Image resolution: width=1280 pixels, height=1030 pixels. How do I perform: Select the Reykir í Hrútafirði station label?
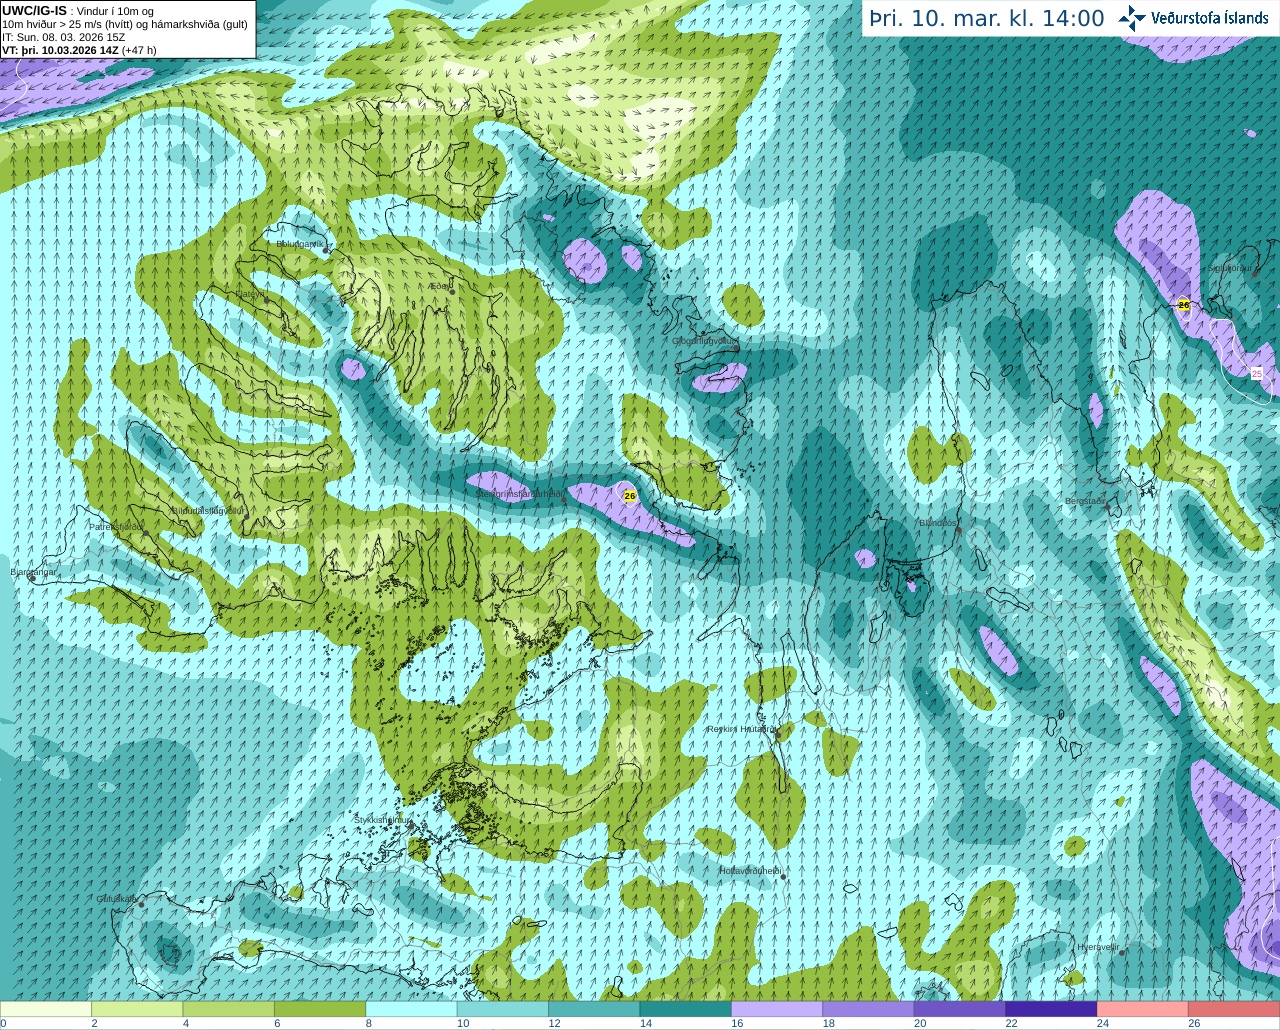[741, 729]
